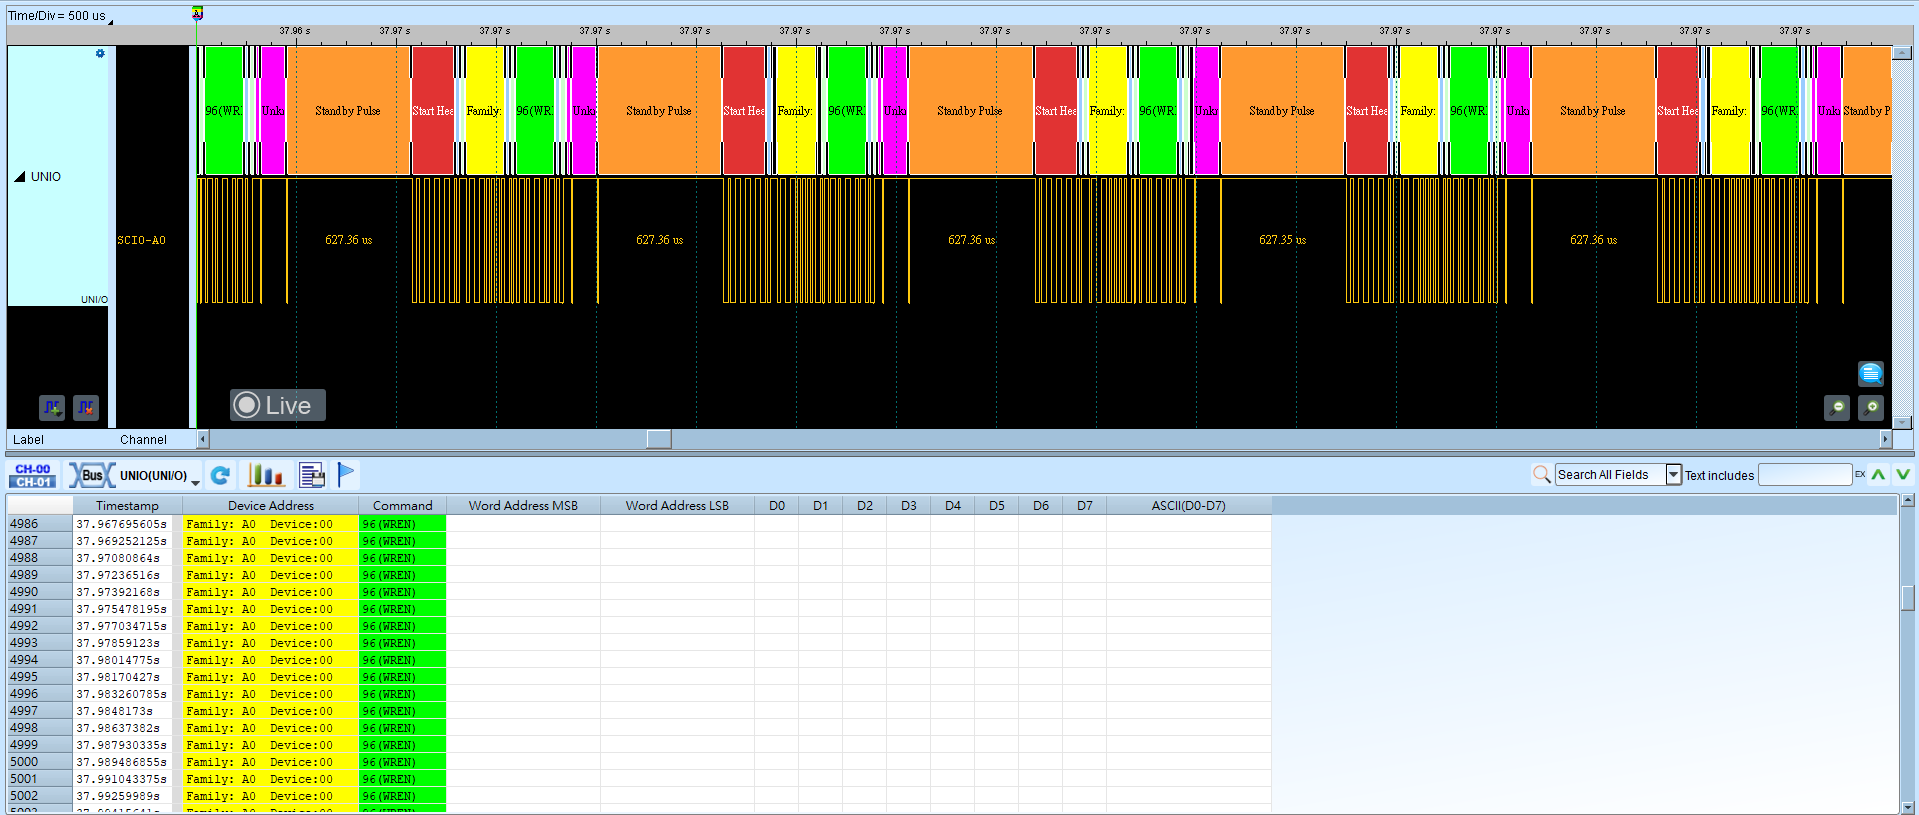Click the decode table vertical scrollbar thumb
Screen dimensions: 1919x815
(x=1908, y=598)
